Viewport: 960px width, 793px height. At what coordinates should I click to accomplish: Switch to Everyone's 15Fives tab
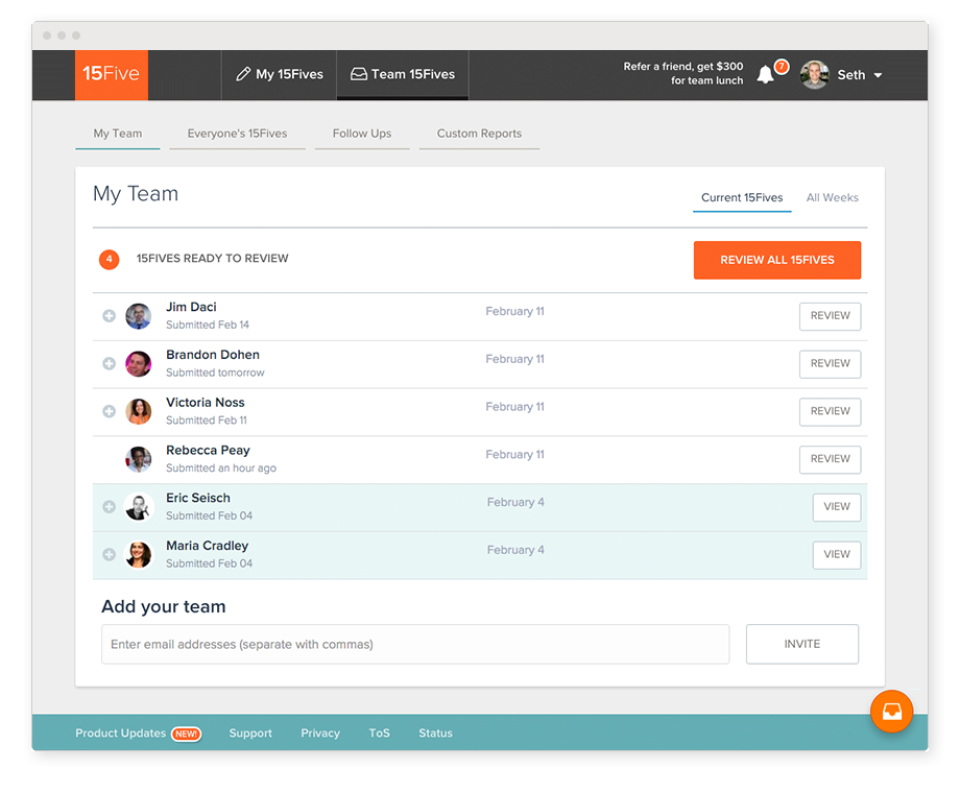(x=238, y=134)
